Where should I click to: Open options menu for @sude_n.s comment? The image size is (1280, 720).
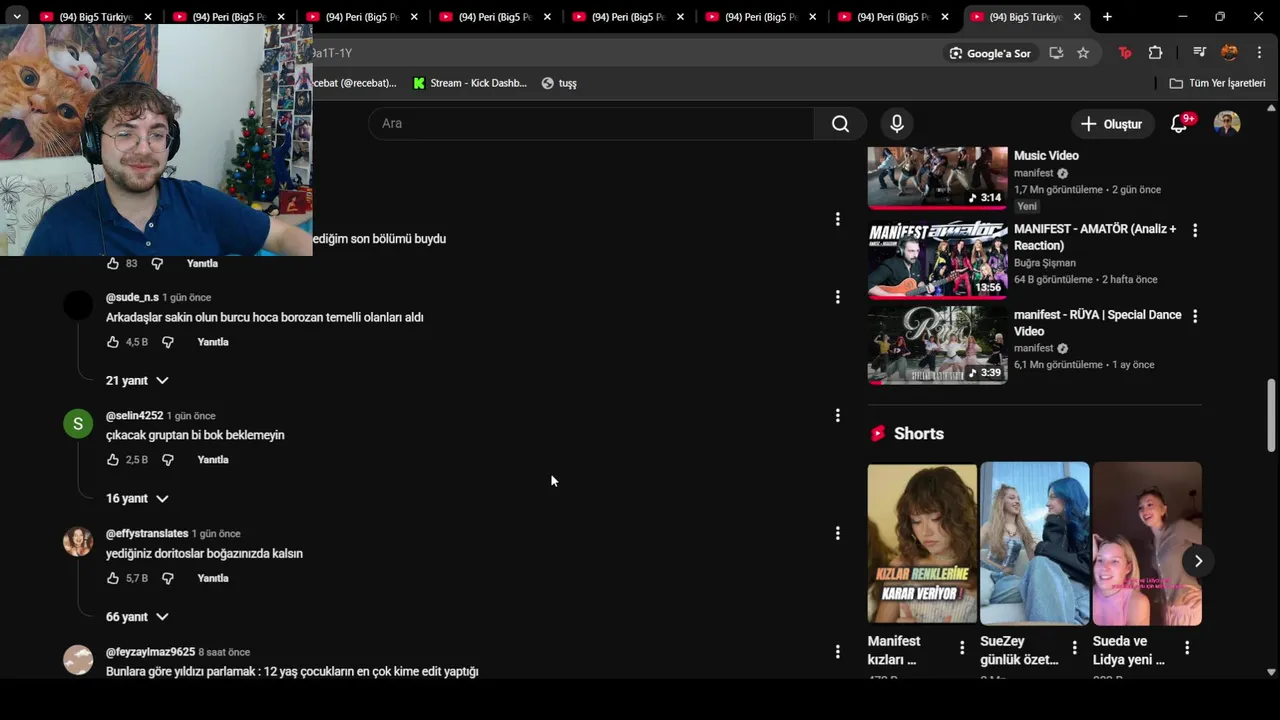pos(838,297)
